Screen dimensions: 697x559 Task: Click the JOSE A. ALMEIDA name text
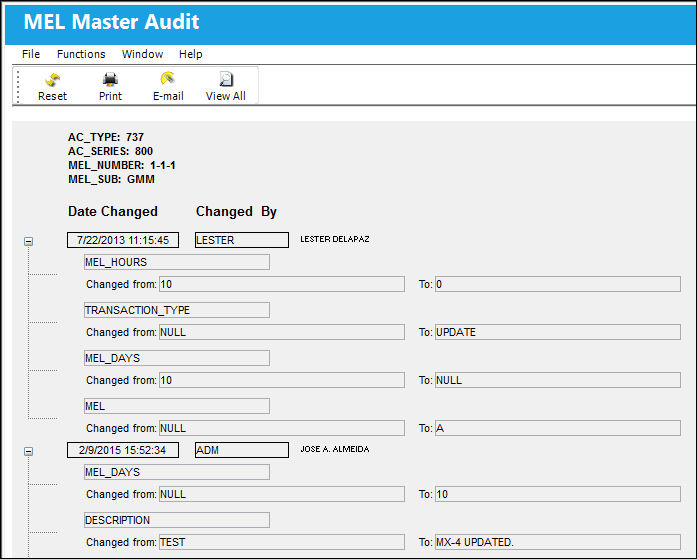click(335, 449)
